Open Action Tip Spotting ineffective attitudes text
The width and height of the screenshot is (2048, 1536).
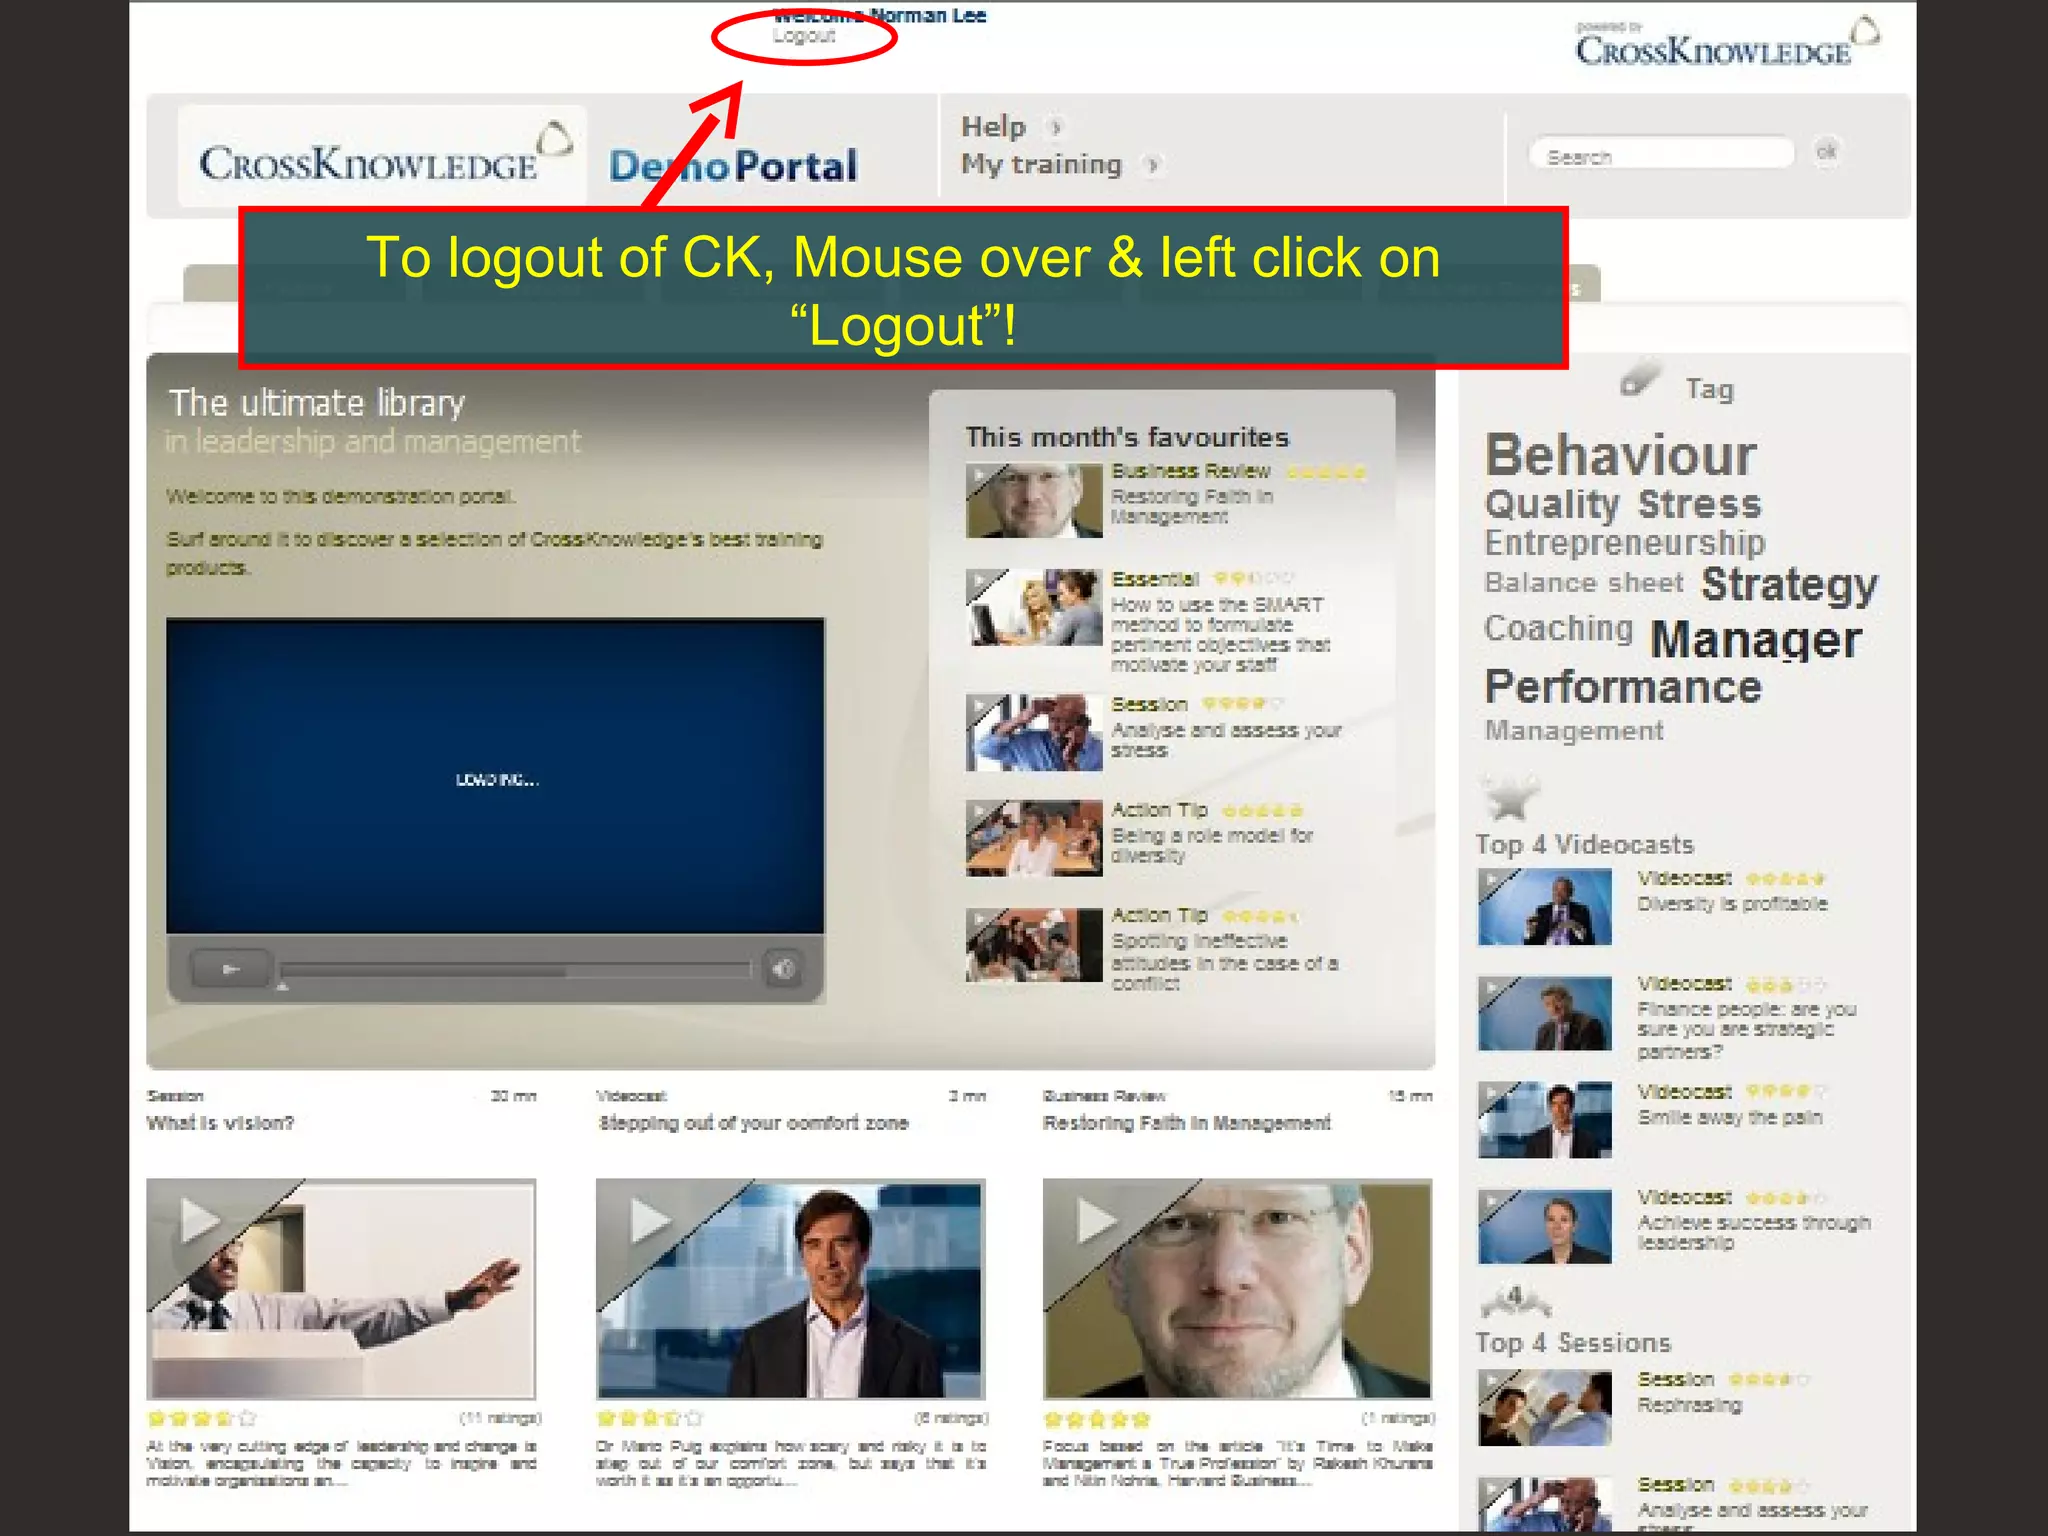1224,962
